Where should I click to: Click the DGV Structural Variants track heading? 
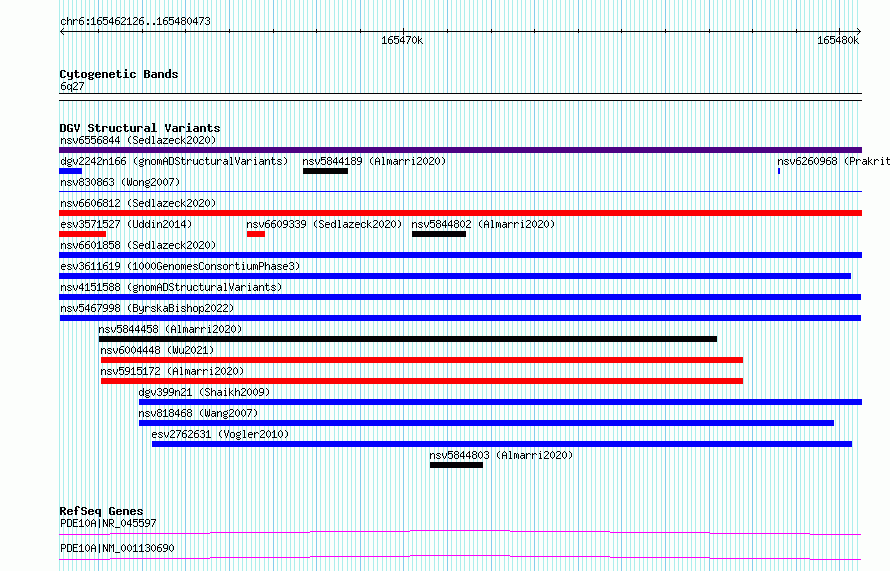click(x=140, y=128)
